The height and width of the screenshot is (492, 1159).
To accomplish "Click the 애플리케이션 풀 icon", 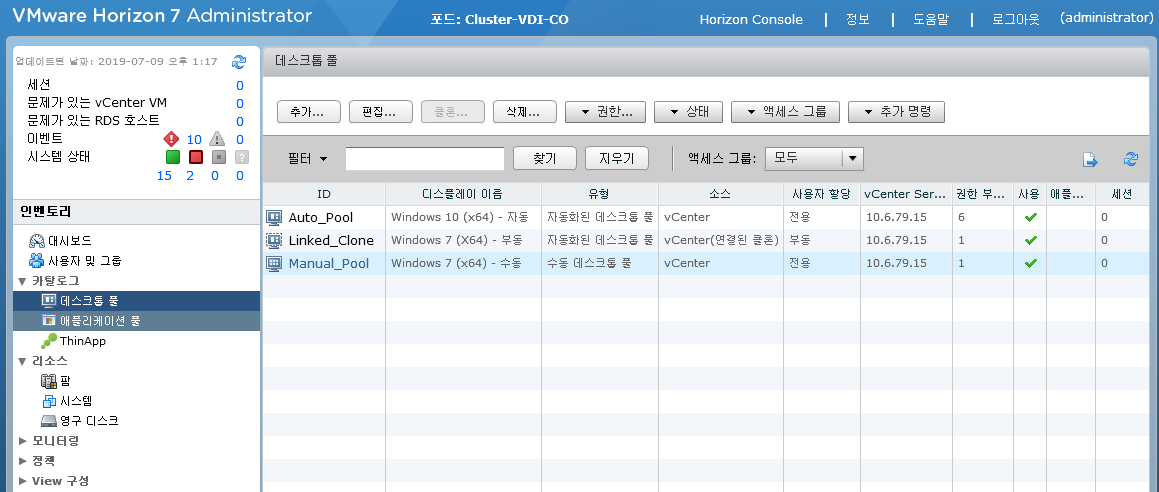I will coord(49,321).
